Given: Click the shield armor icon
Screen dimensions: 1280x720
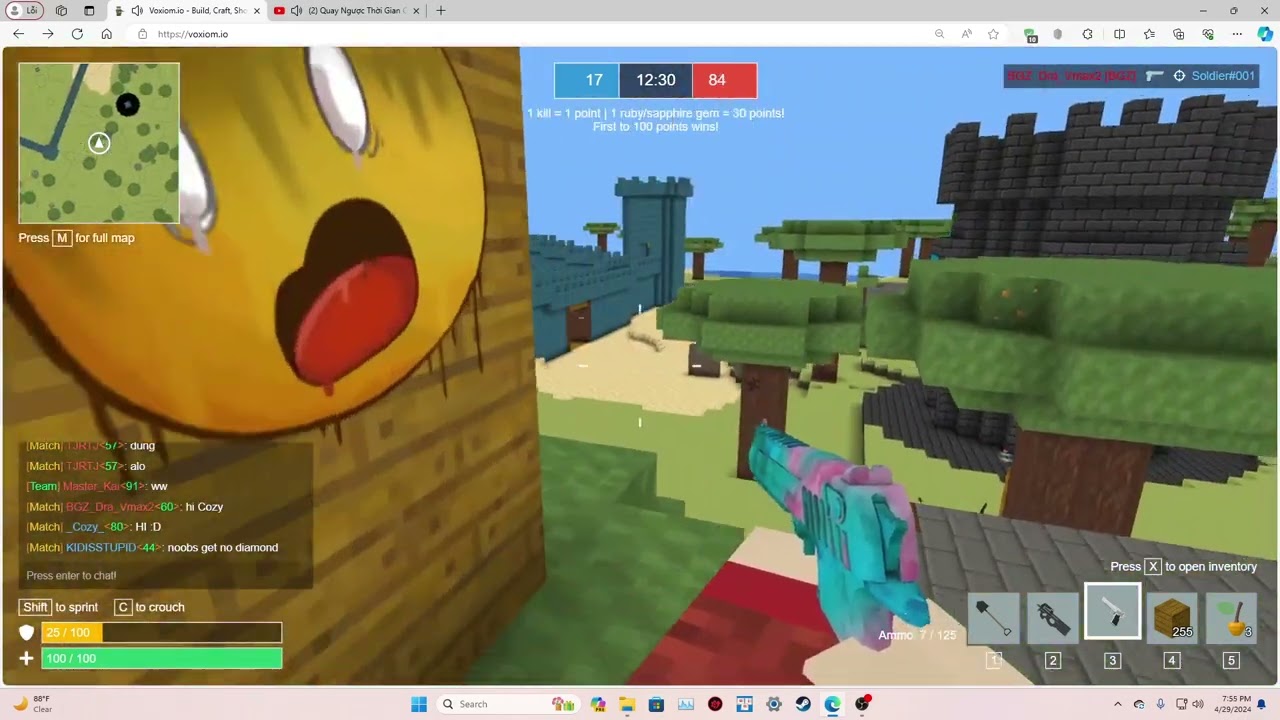Looking at the screenshot, I should coord(27,632).
